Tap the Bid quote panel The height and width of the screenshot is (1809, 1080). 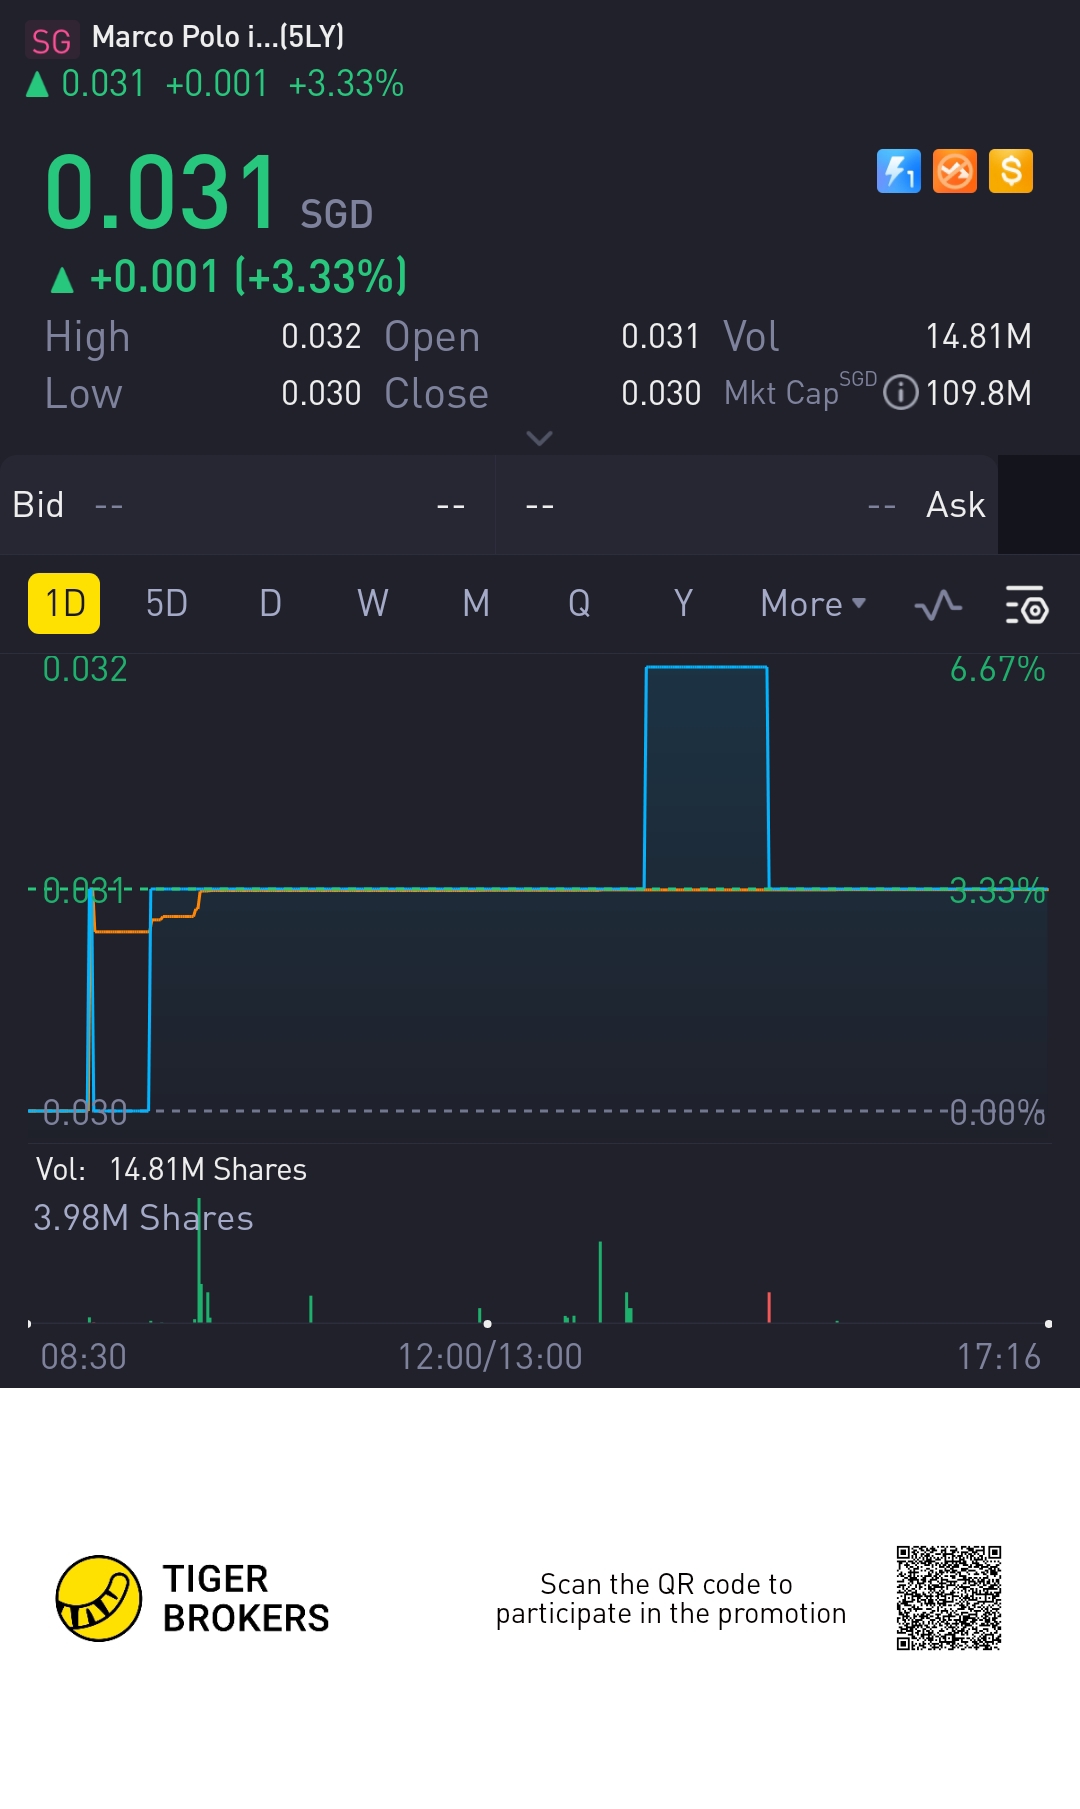pos(247,505)
